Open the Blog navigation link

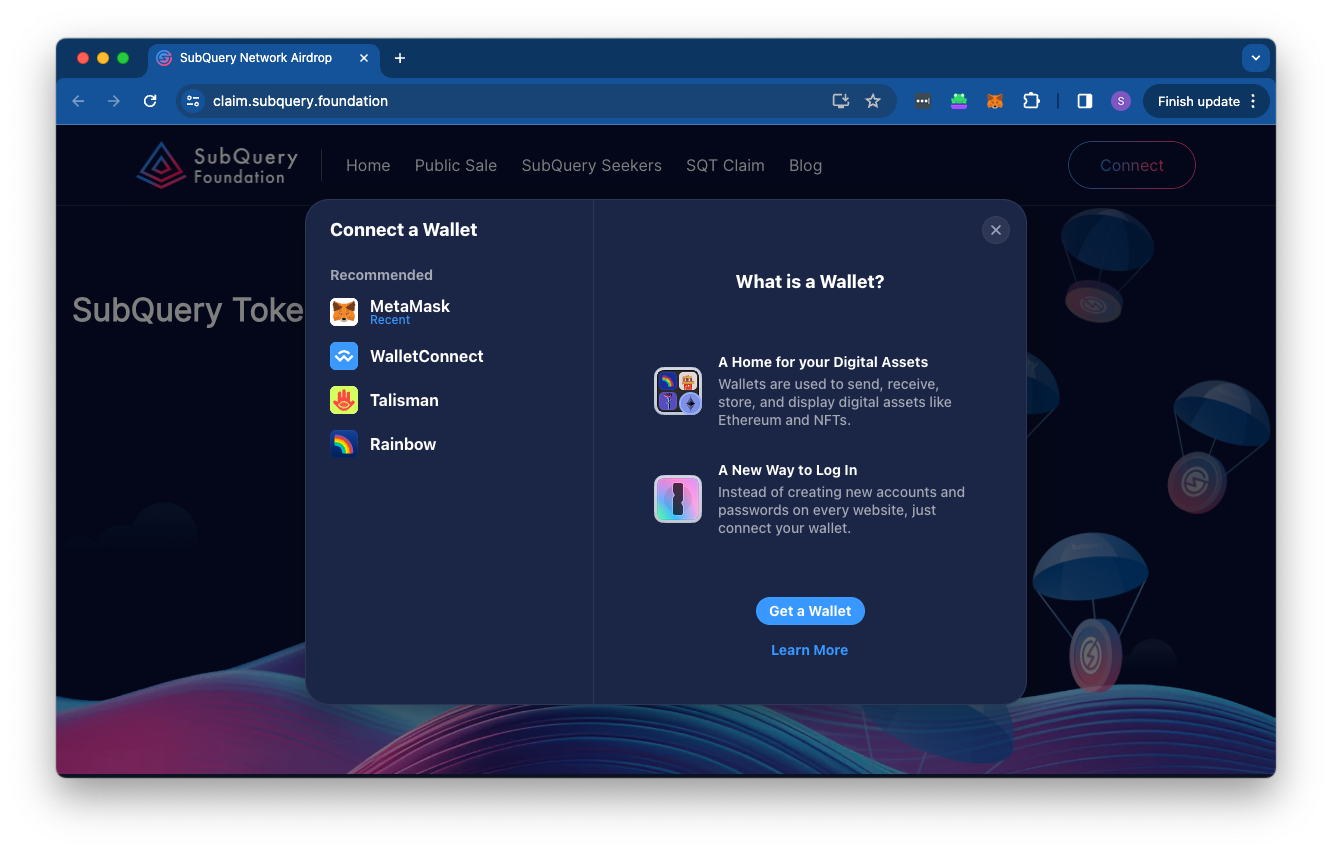tap(805, 166)
